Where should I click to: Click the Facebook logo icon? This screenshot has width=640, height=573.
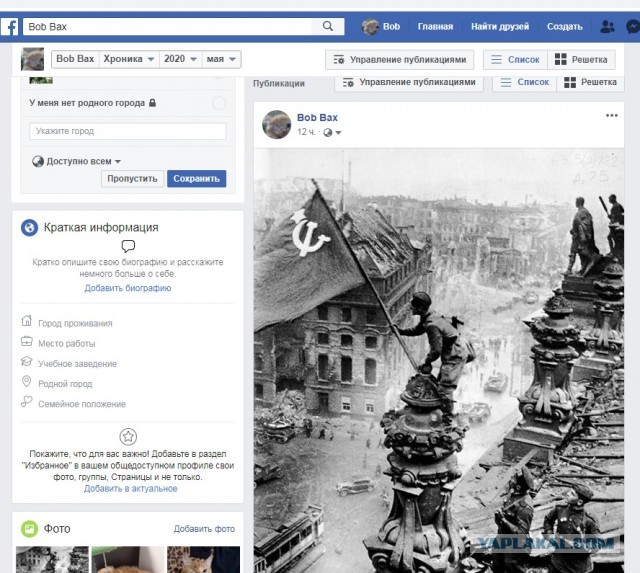point(9,27)
